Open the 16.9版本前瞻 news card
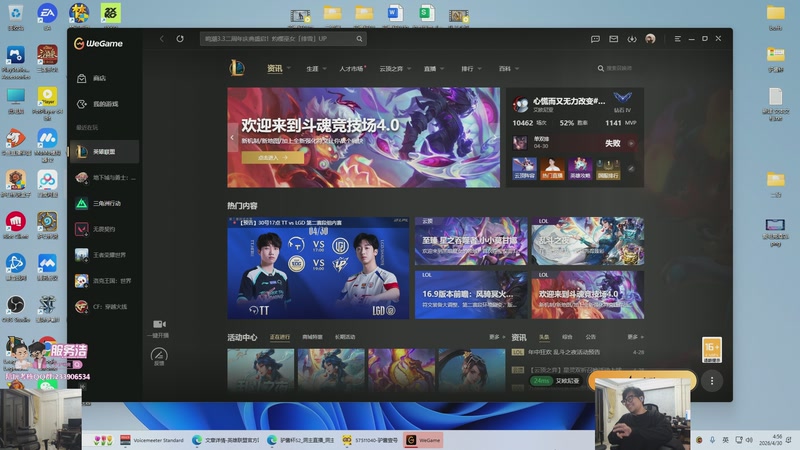Screen dimensions: 800x450 (471, 295)
